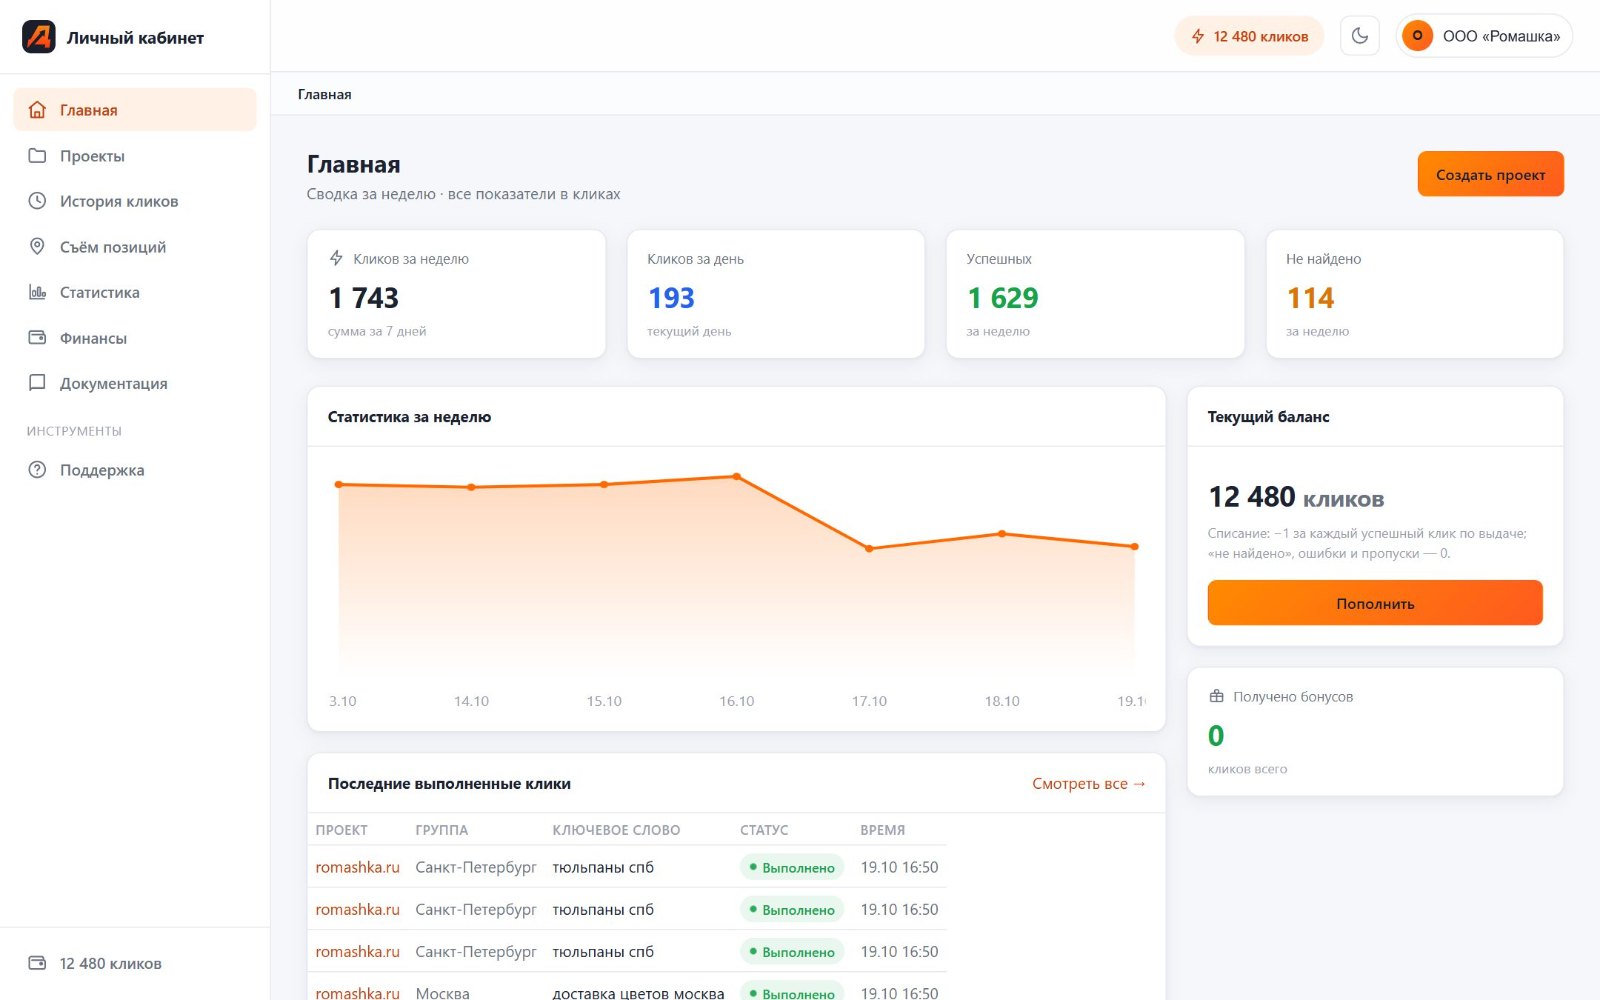Viewport: 1600px width, 1000px height.
Task: Click the wallet icon beside Финансы
Action: tap(37, 338)
